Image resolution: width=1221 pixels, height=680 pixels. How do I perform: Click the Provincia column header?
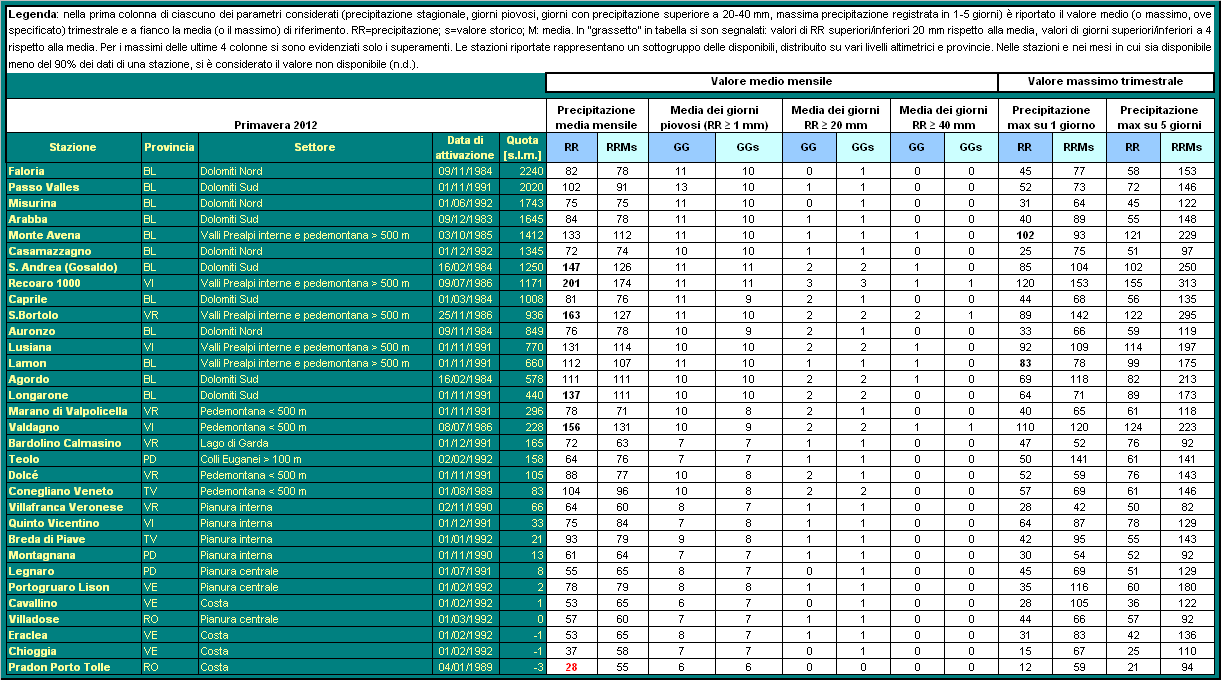(x=168, y=147)
